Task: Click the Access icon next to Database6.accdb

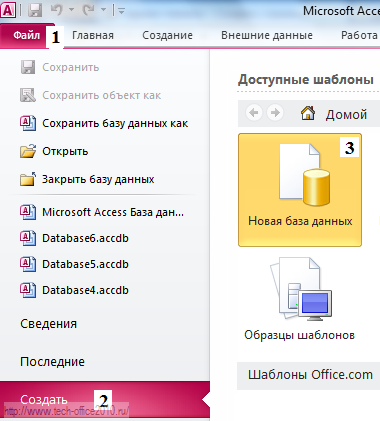Action: [28, 238]
